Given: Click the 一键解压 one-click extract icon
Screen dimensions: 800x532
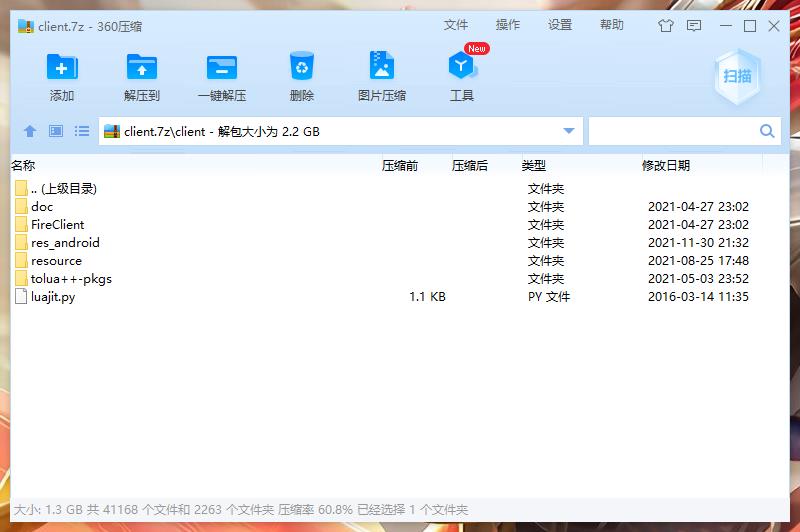Looking at the screenshot, I should [x=222, y=68].
